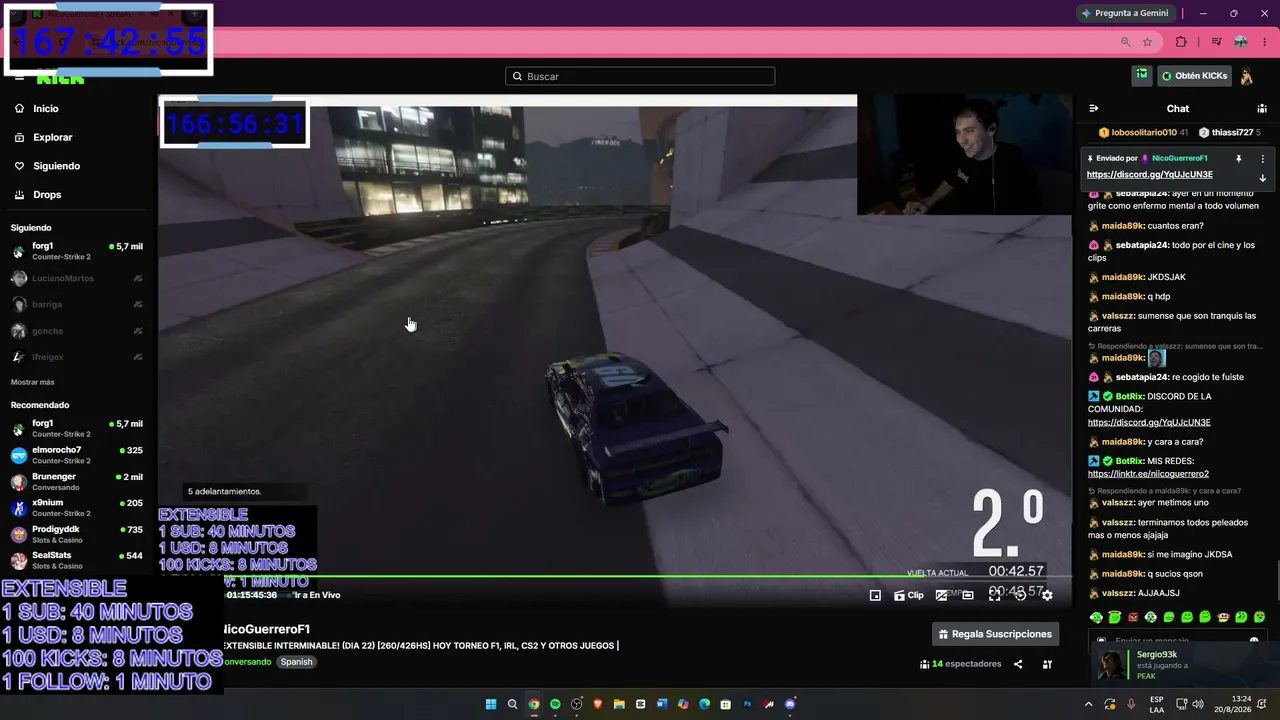Click Ir a En Vivo to jump live
This screenshot has width=1280, height=720.
(317, 595)
